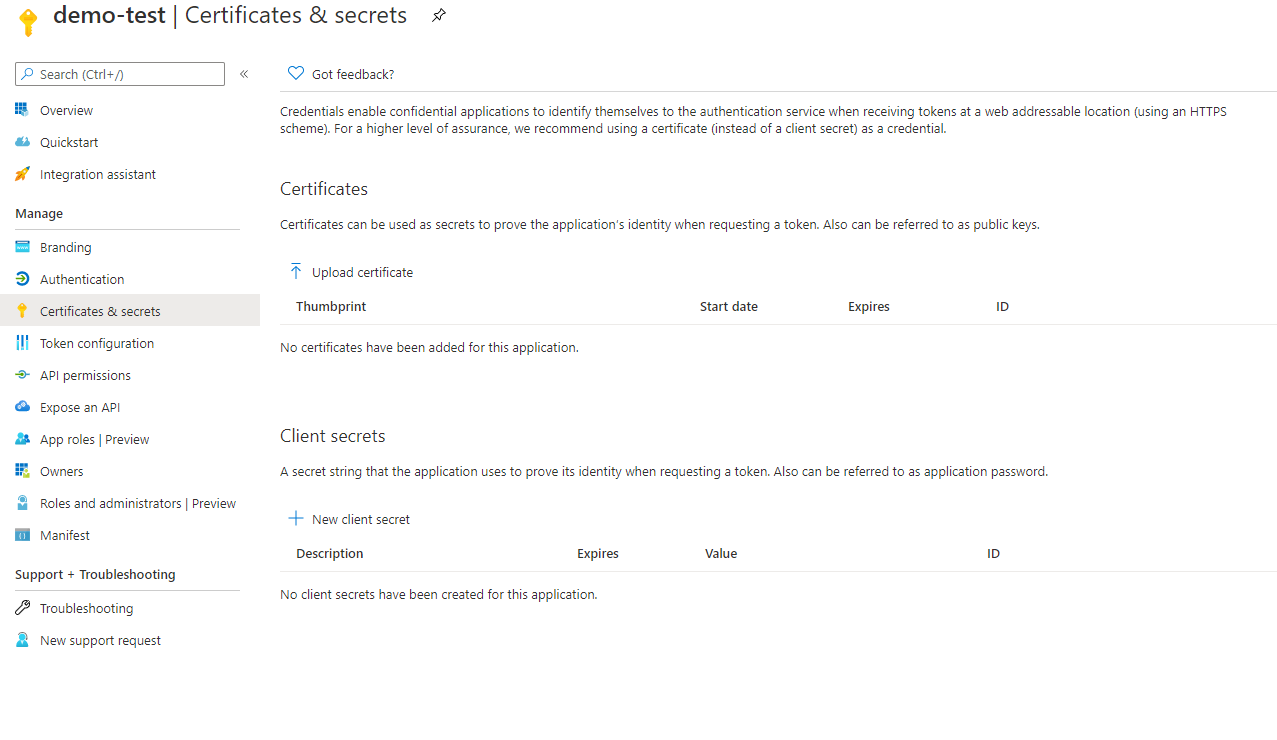Open New support request

[x=98, y=640]
